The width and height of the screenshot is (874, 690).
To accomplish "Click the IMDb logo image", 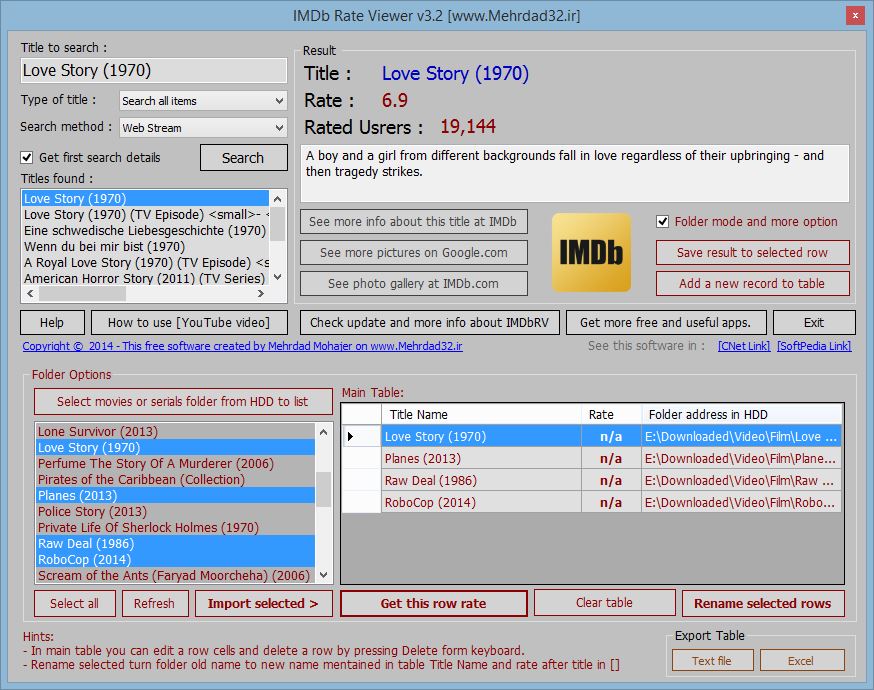I will pos(591,252).
